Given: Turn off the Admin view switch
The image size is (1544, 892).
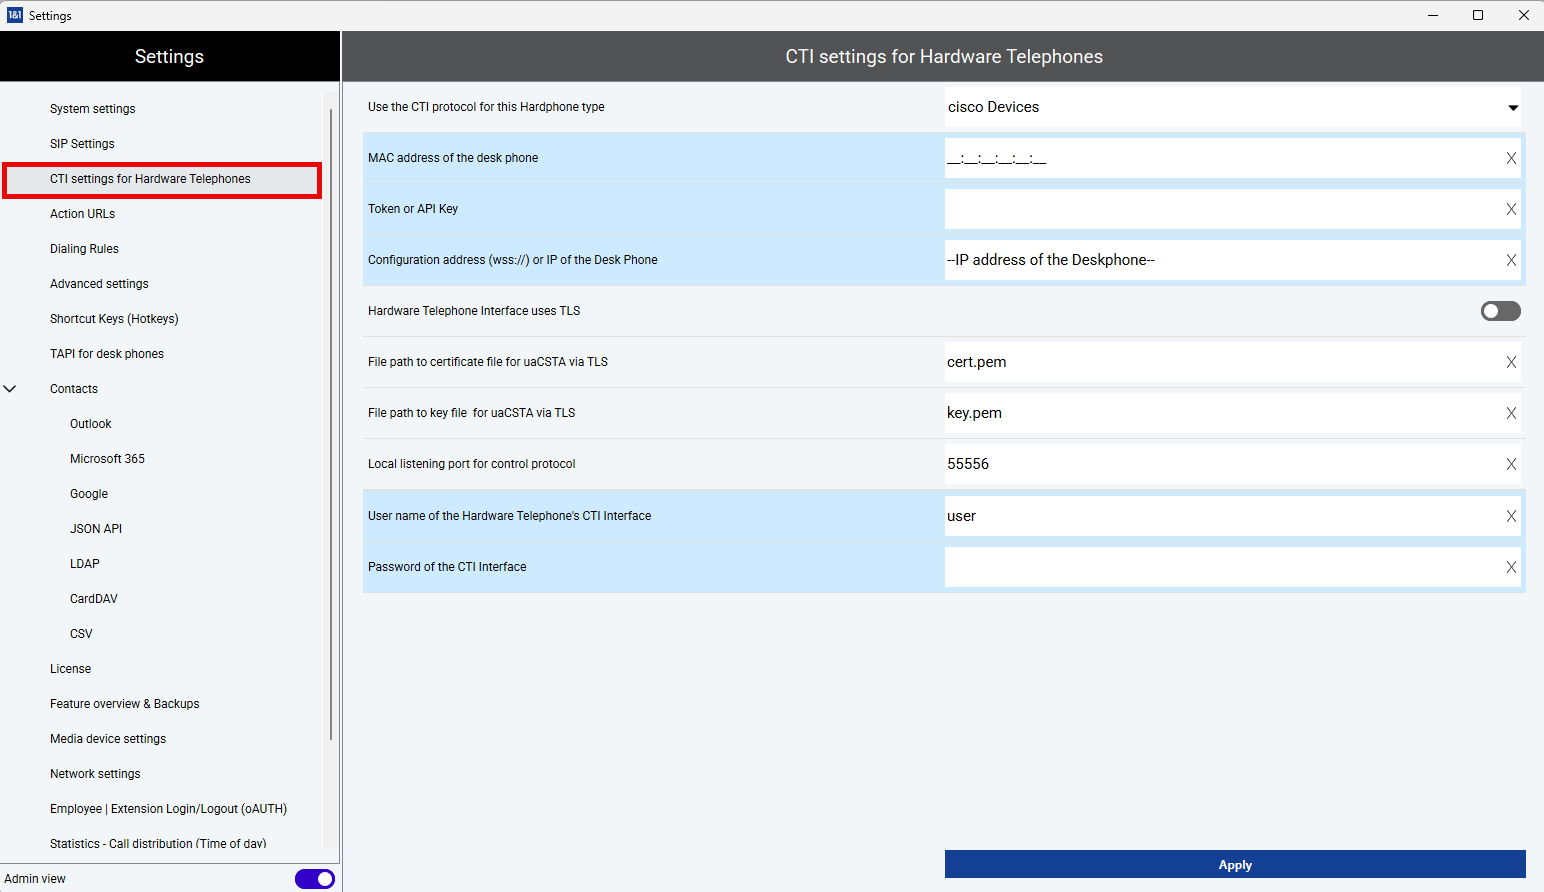Looking at the screenshot, I should [314, 879].
